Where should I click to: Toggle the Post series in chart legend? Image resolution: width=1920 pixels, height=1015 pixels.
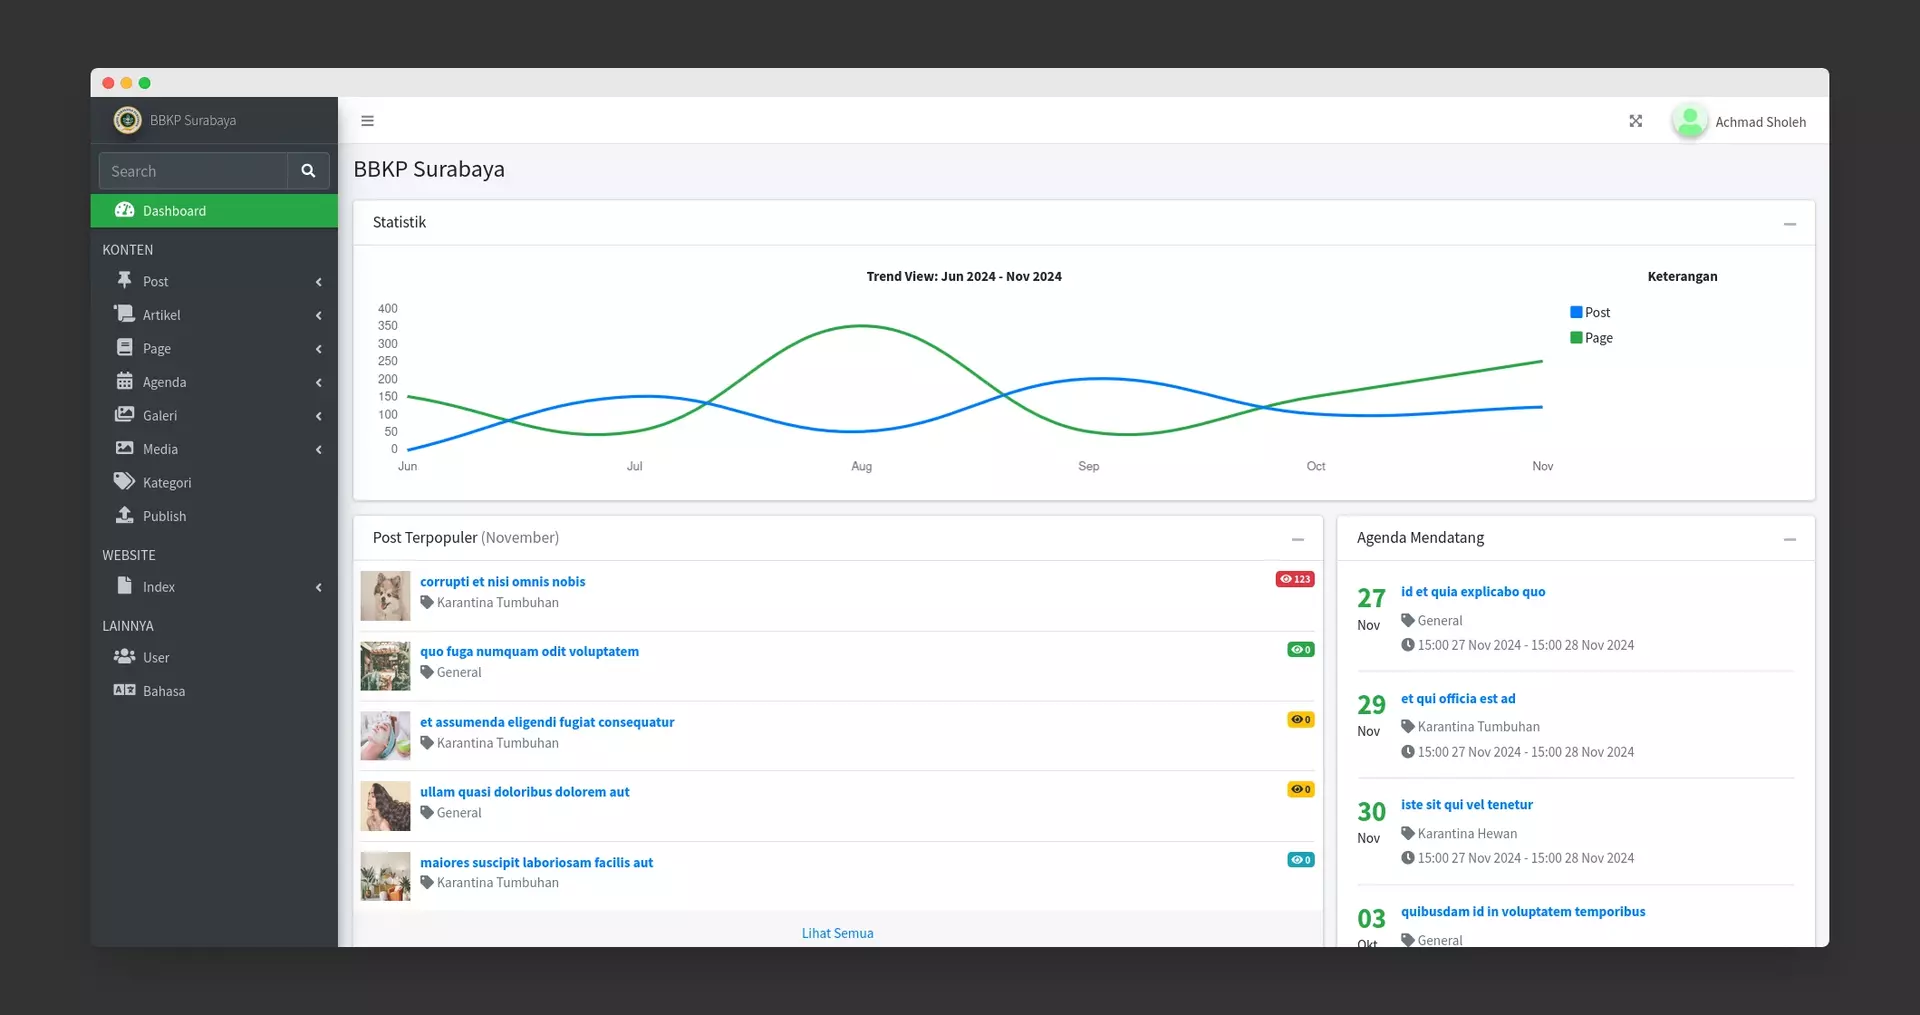coord(1590,313)
